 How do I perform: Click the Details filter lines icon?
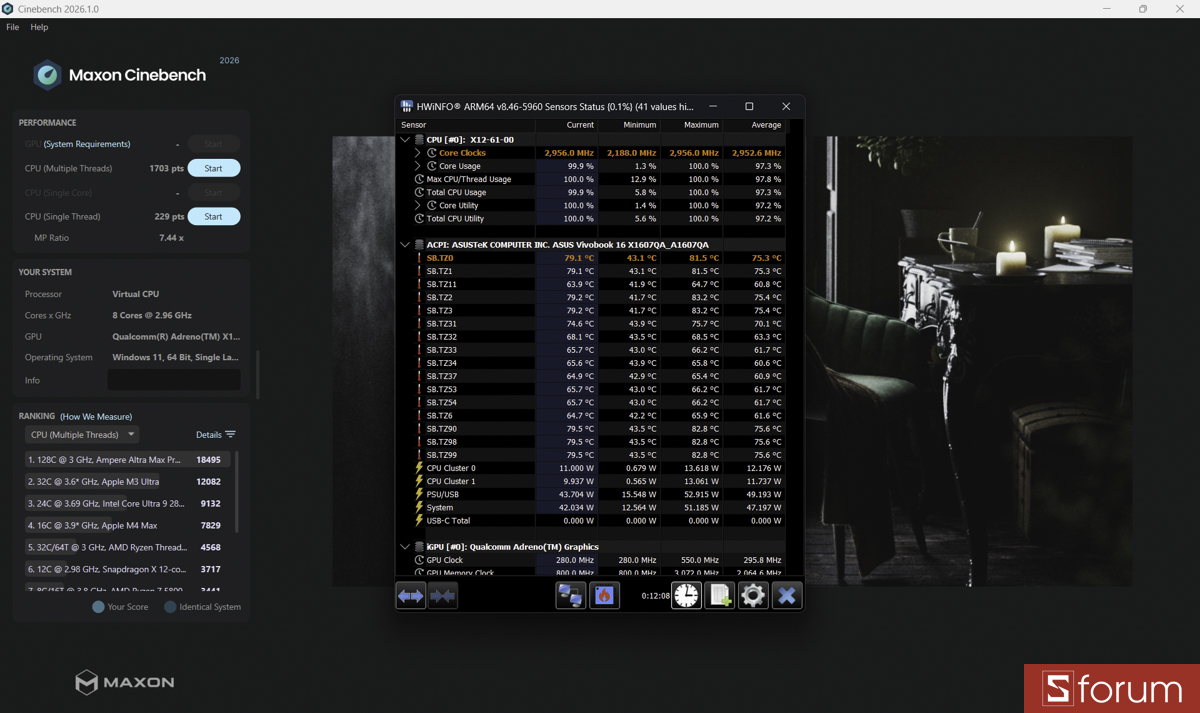coord(230,435)
